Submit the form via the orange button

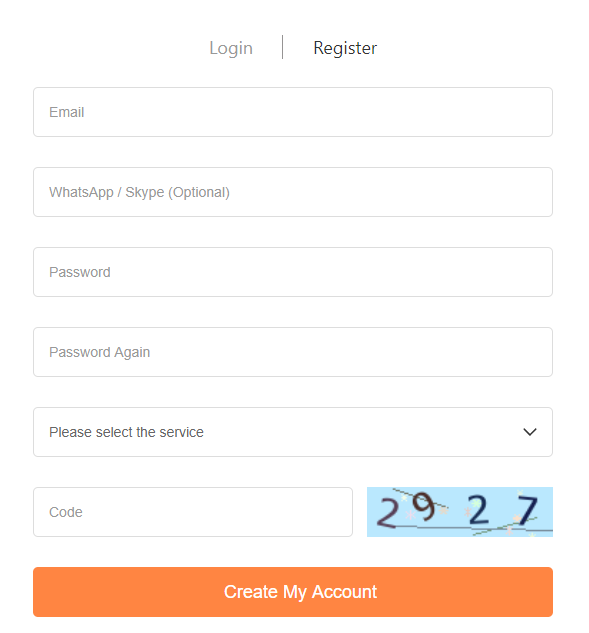(x=293, y=591)
